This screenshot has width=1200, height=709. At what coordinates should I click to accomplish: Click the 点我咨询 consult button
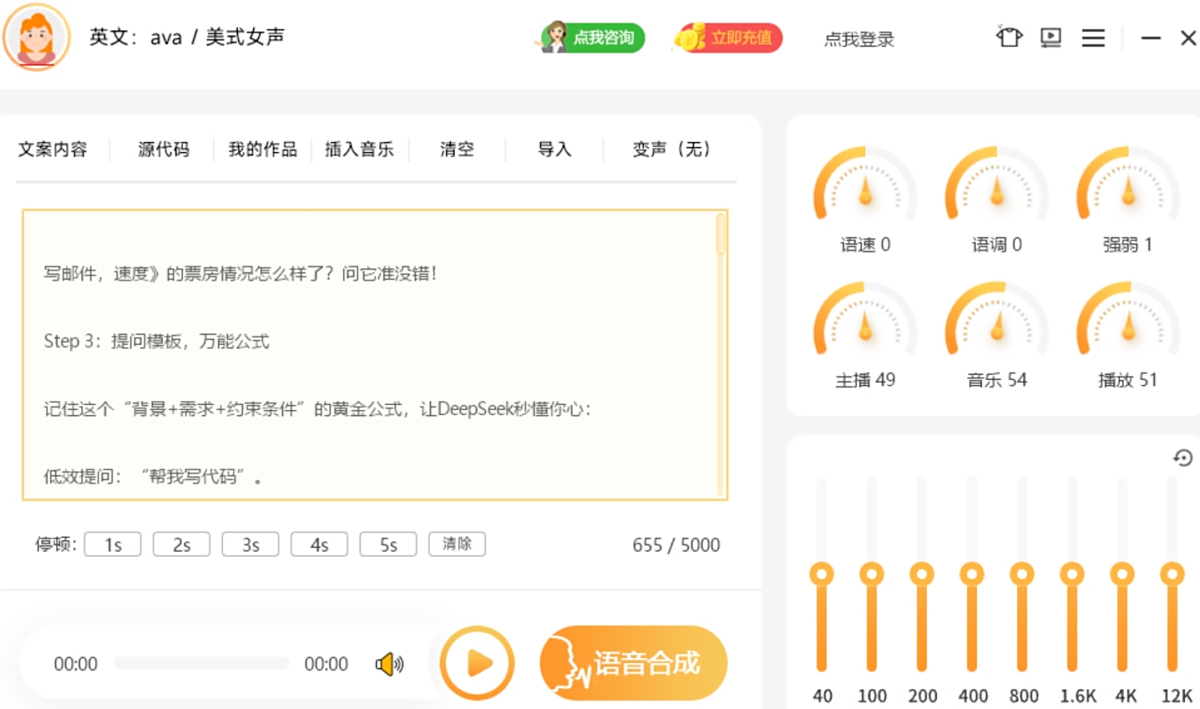point(593,38)
